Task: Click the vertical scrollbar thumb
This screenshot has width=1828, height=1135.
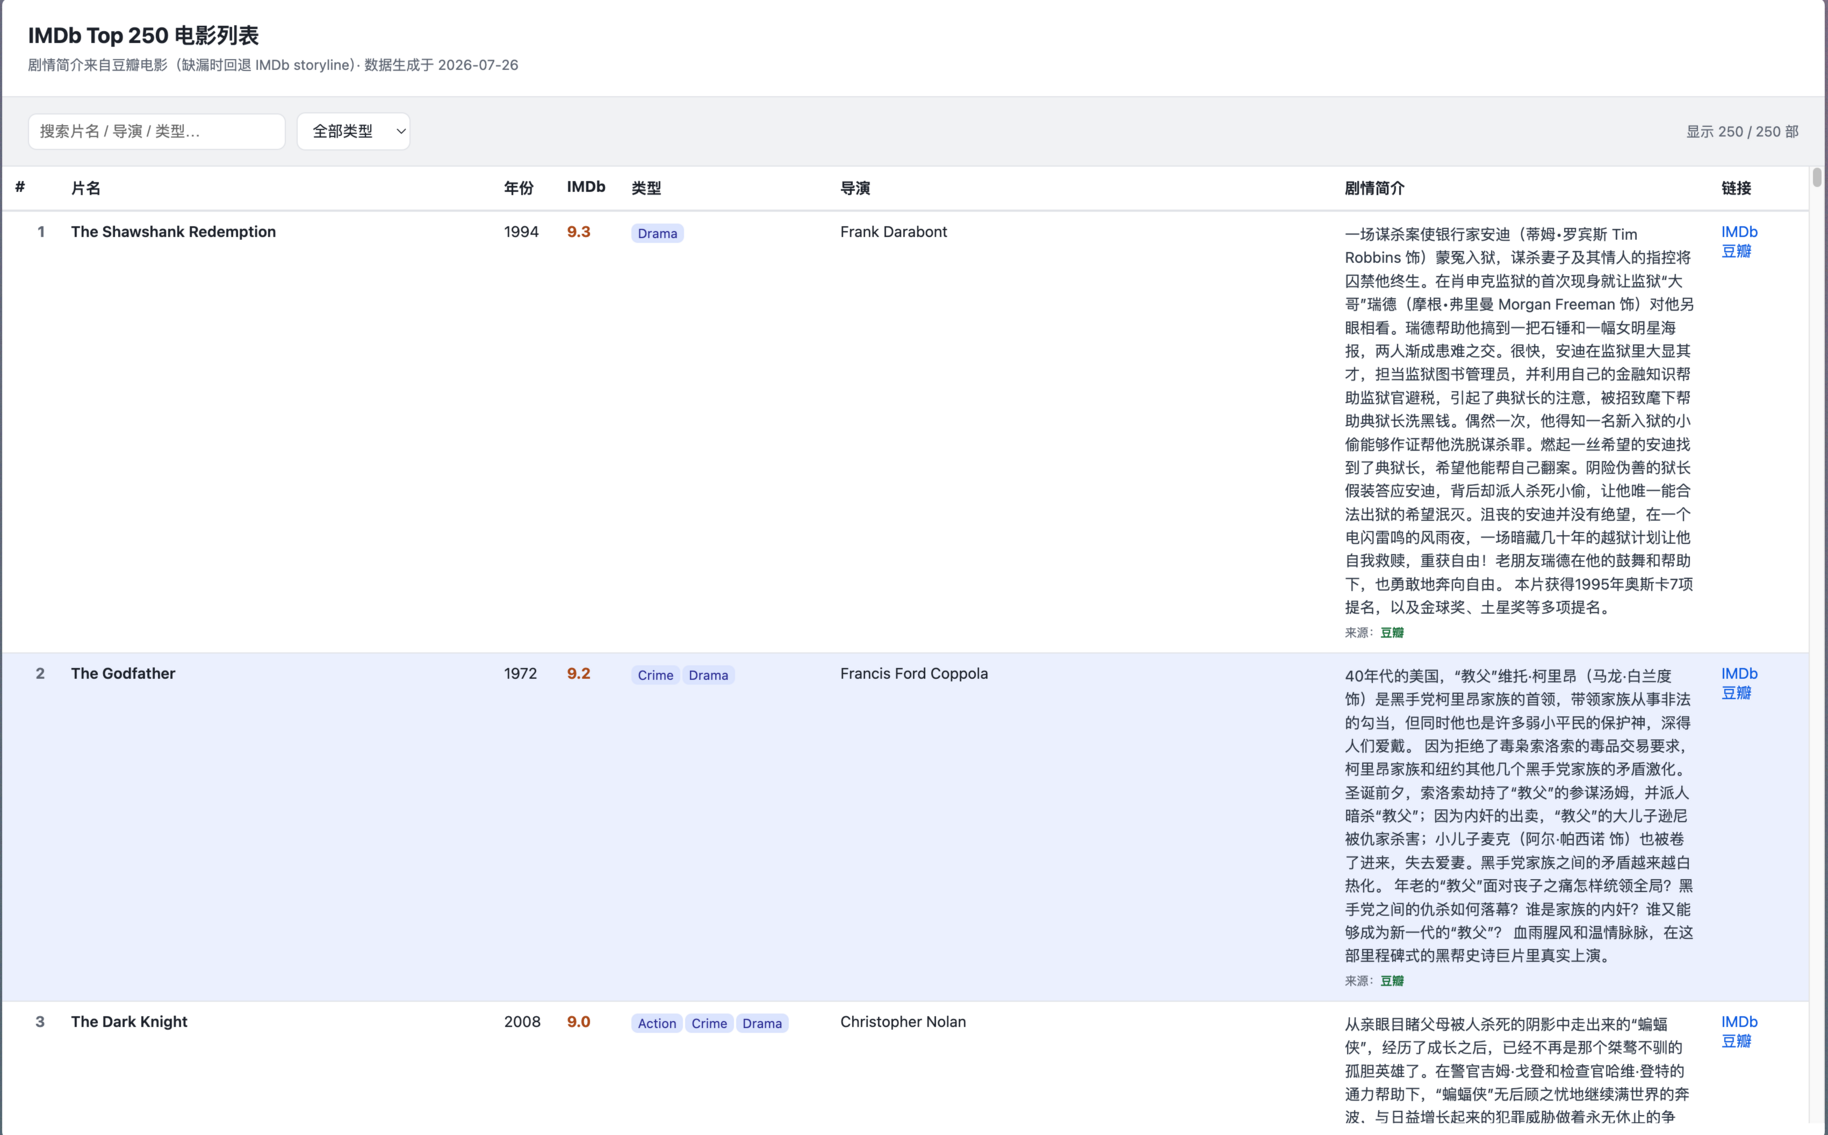Action: click(1817, 177)
